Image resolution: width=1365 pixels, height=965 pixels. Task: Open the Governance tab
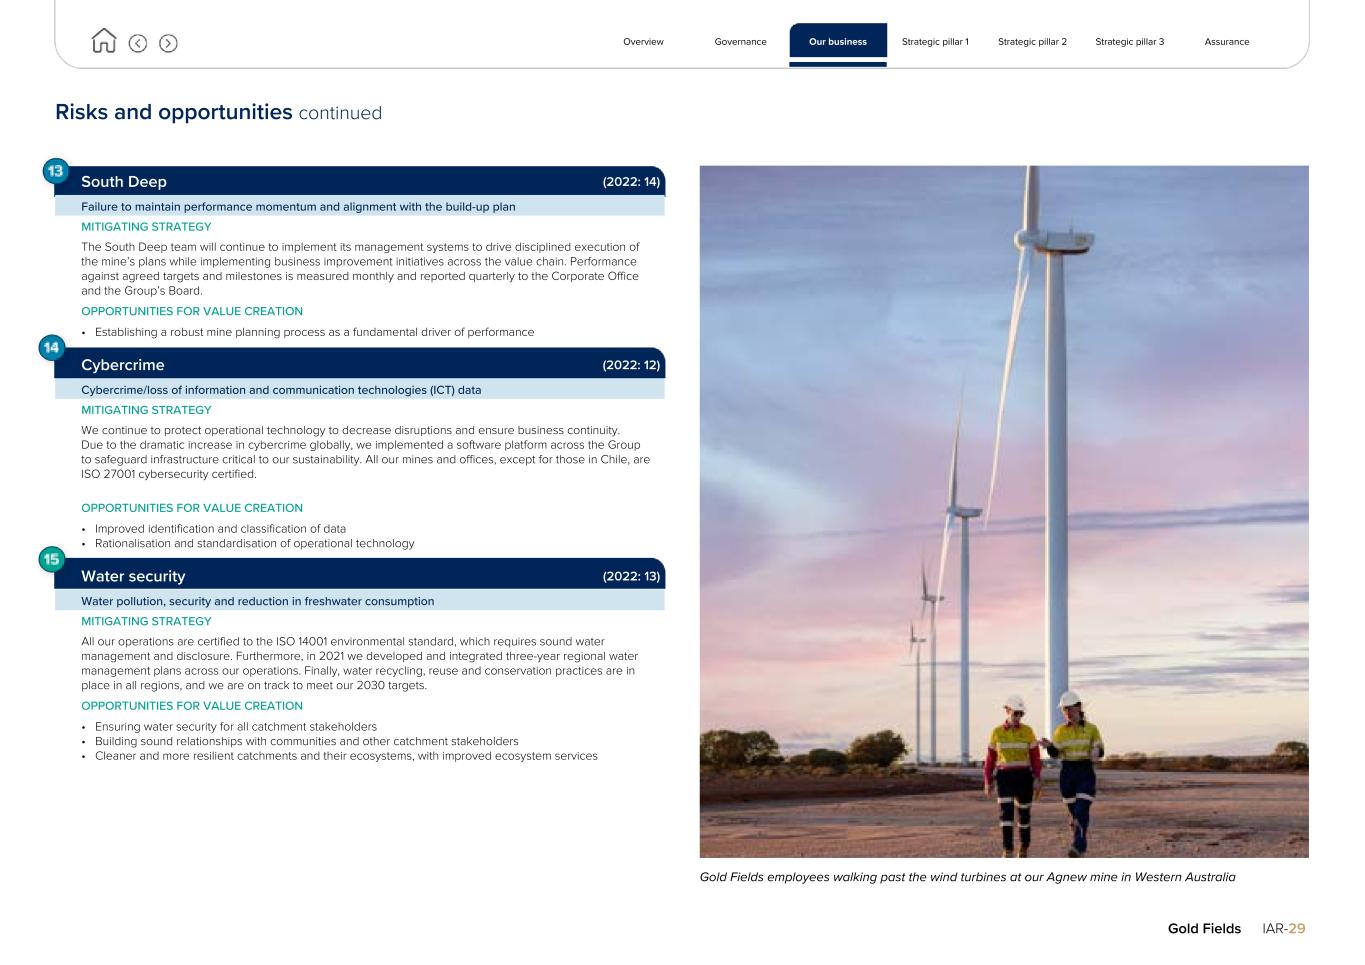(x=740, y=42)
